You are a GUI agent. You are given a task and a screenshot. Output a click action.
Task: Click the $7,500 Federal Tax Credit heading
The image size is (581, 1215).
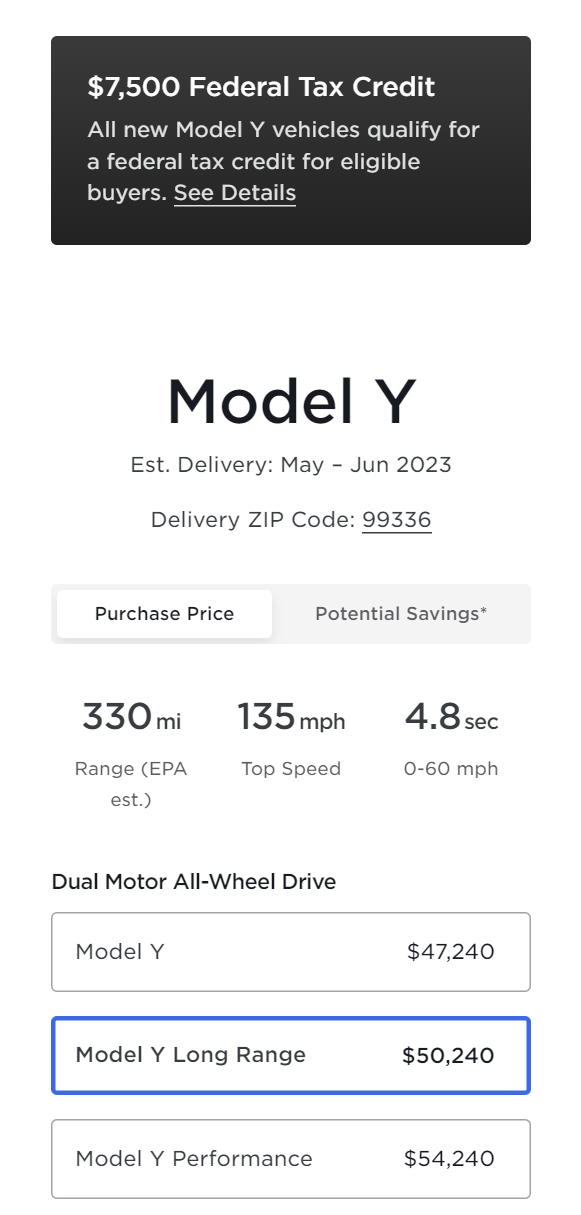tap(261, 87)
